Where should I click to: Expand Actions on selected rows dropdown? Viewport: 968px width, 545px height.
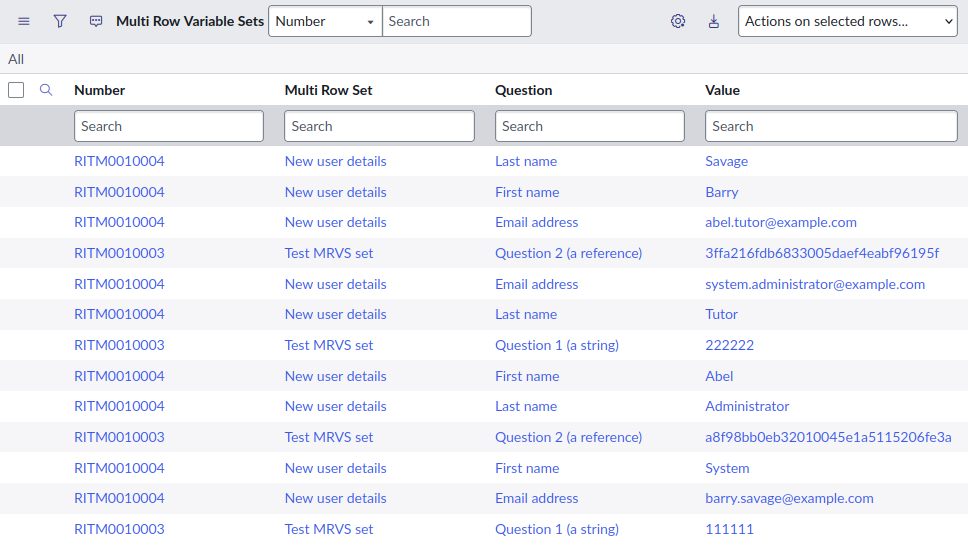click(848, 21)
